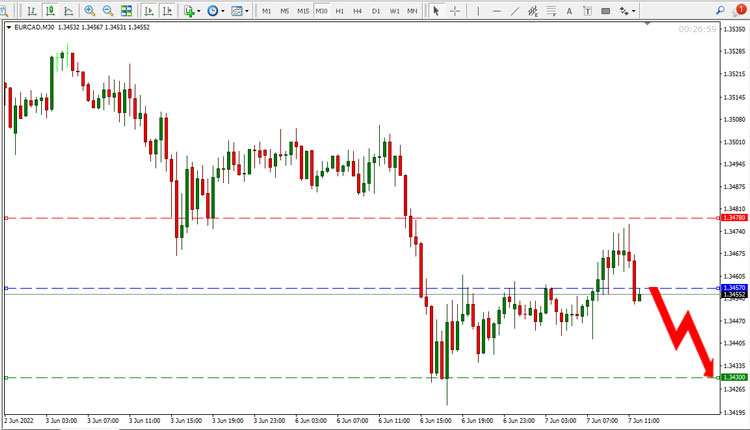Select M15 timeframe button

pos(303,11)
